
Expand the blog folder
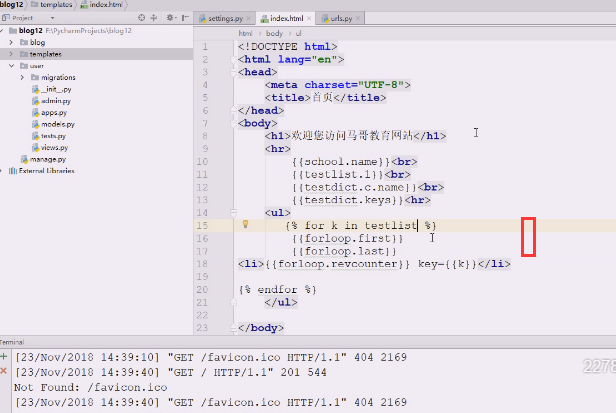click(11, 42)
